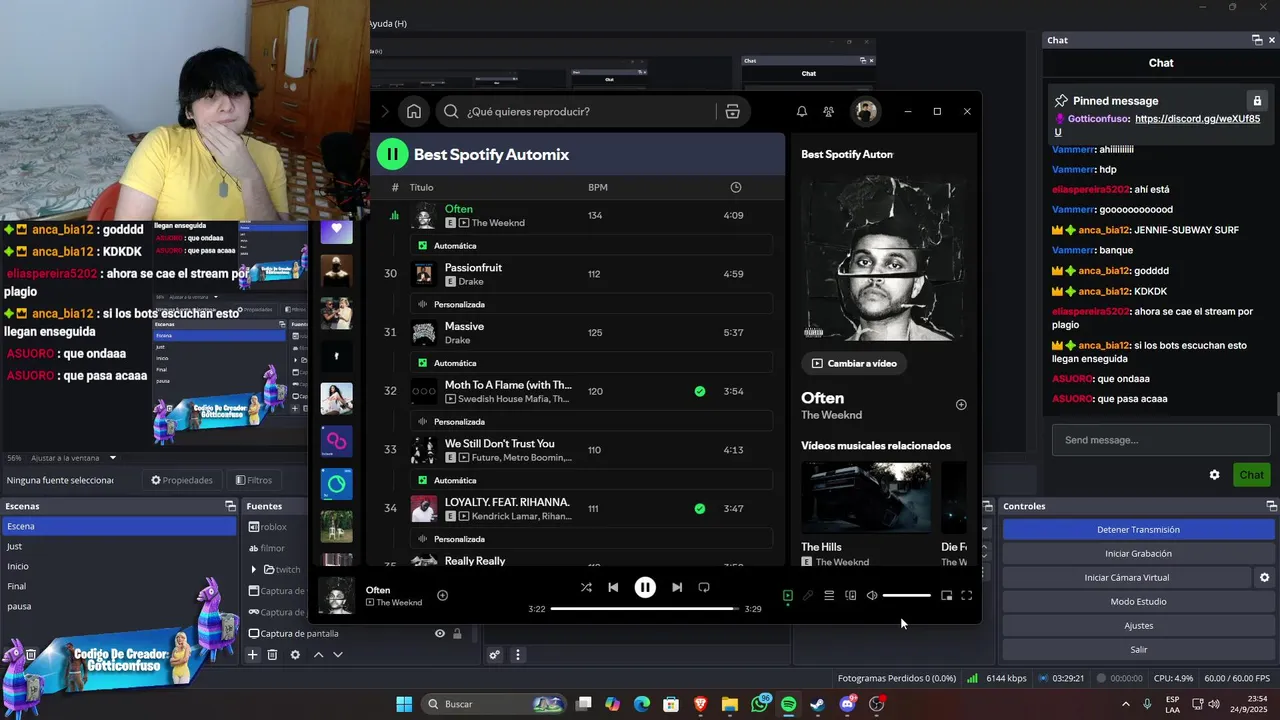Toggle the lock on Captura de pantalla
Viewport: 1280px width, 720px height.
[457, 633]
